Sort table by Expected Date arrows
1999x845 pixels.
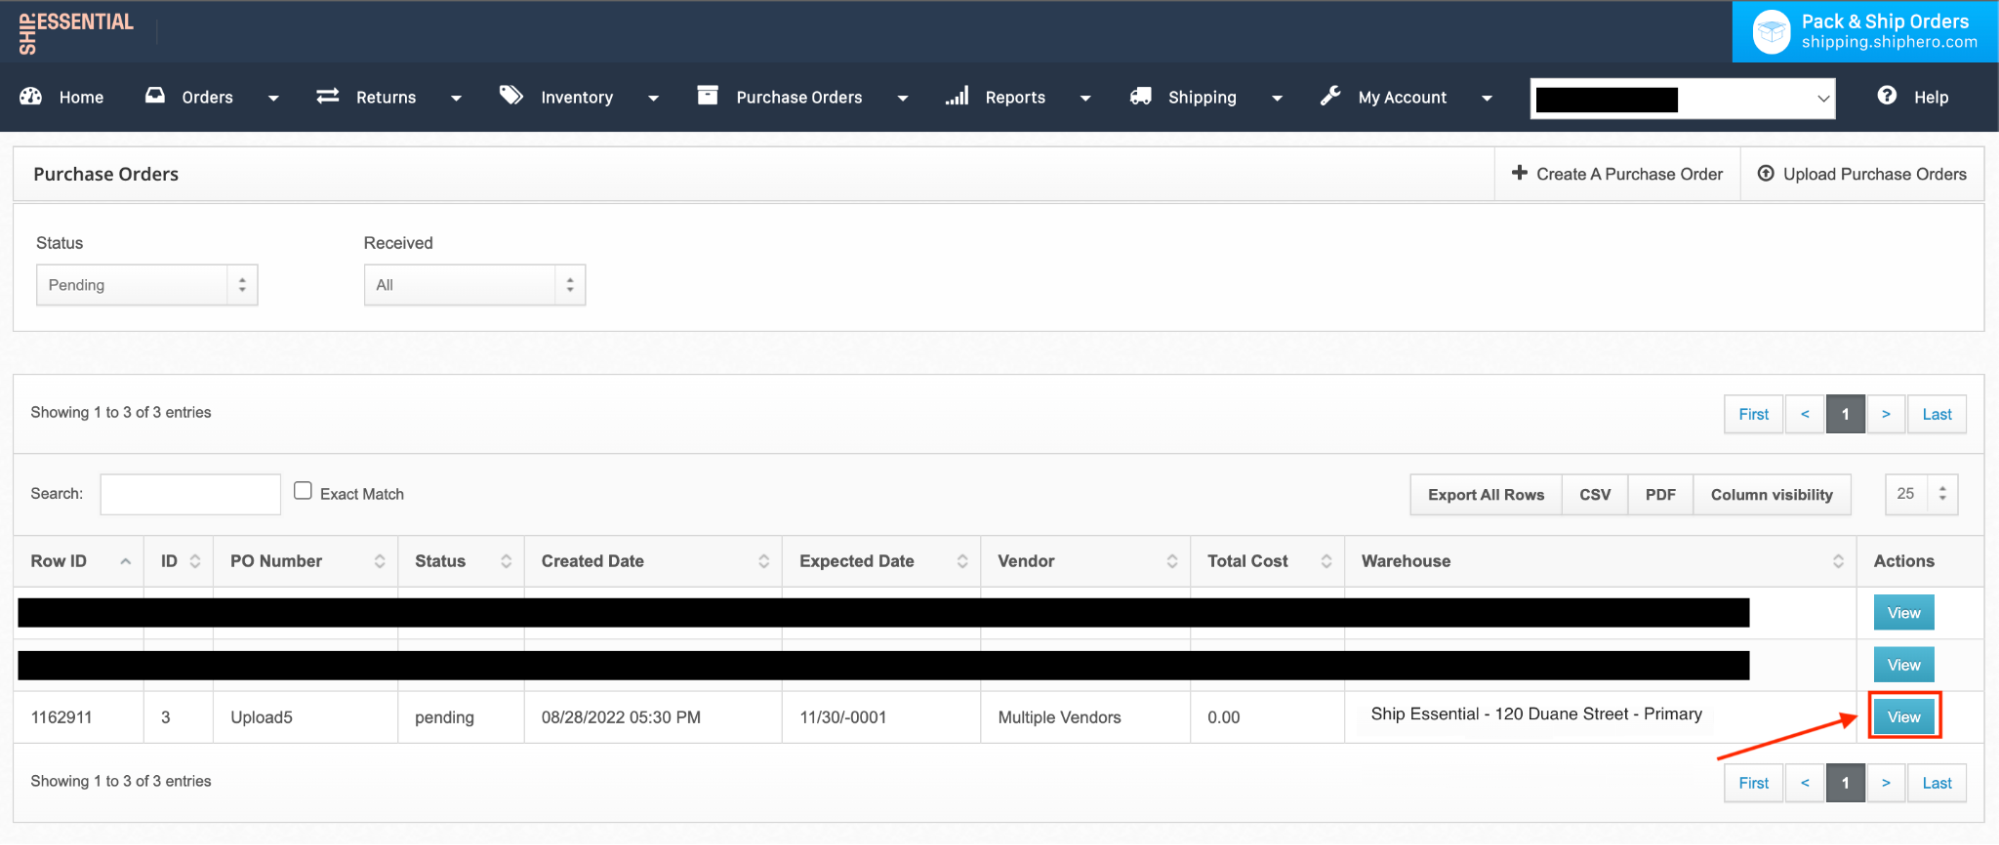click(x=962, y=562)
